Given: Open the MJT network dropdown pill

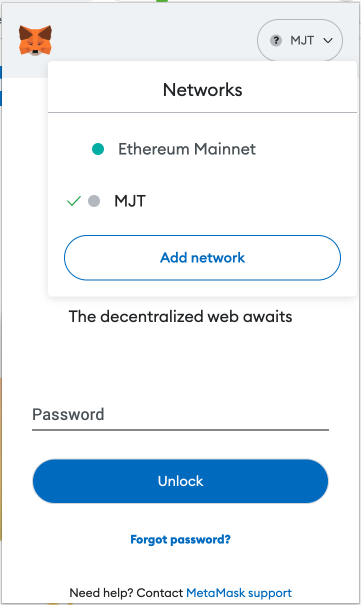Looking at the screenshot, I should tap(300, 40).
